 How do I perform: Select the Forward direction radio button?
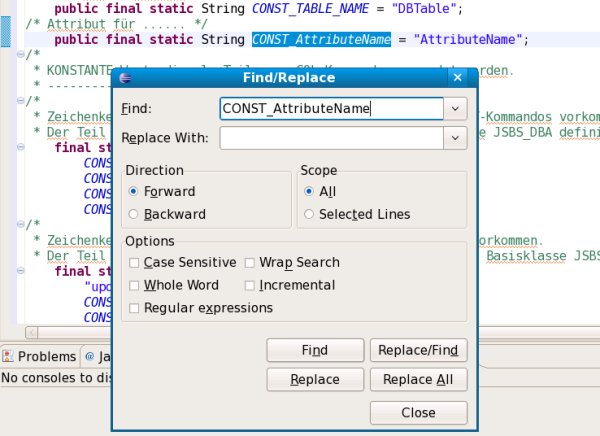(x=134, y=191)
